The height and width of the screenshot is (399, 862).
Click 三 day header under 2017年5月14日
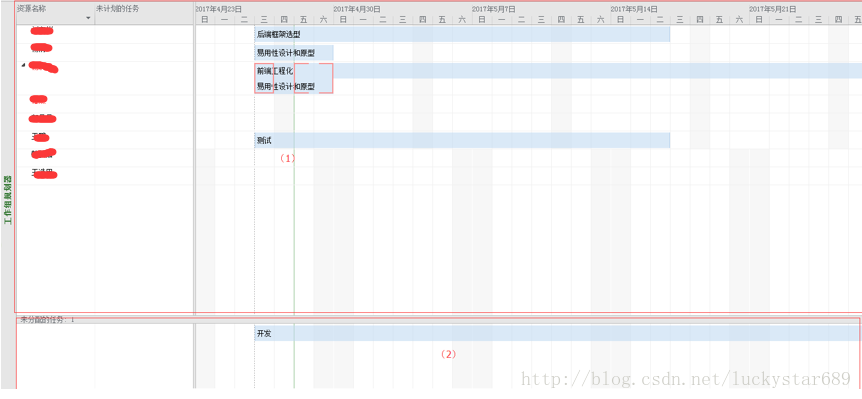tap(680, 19)
